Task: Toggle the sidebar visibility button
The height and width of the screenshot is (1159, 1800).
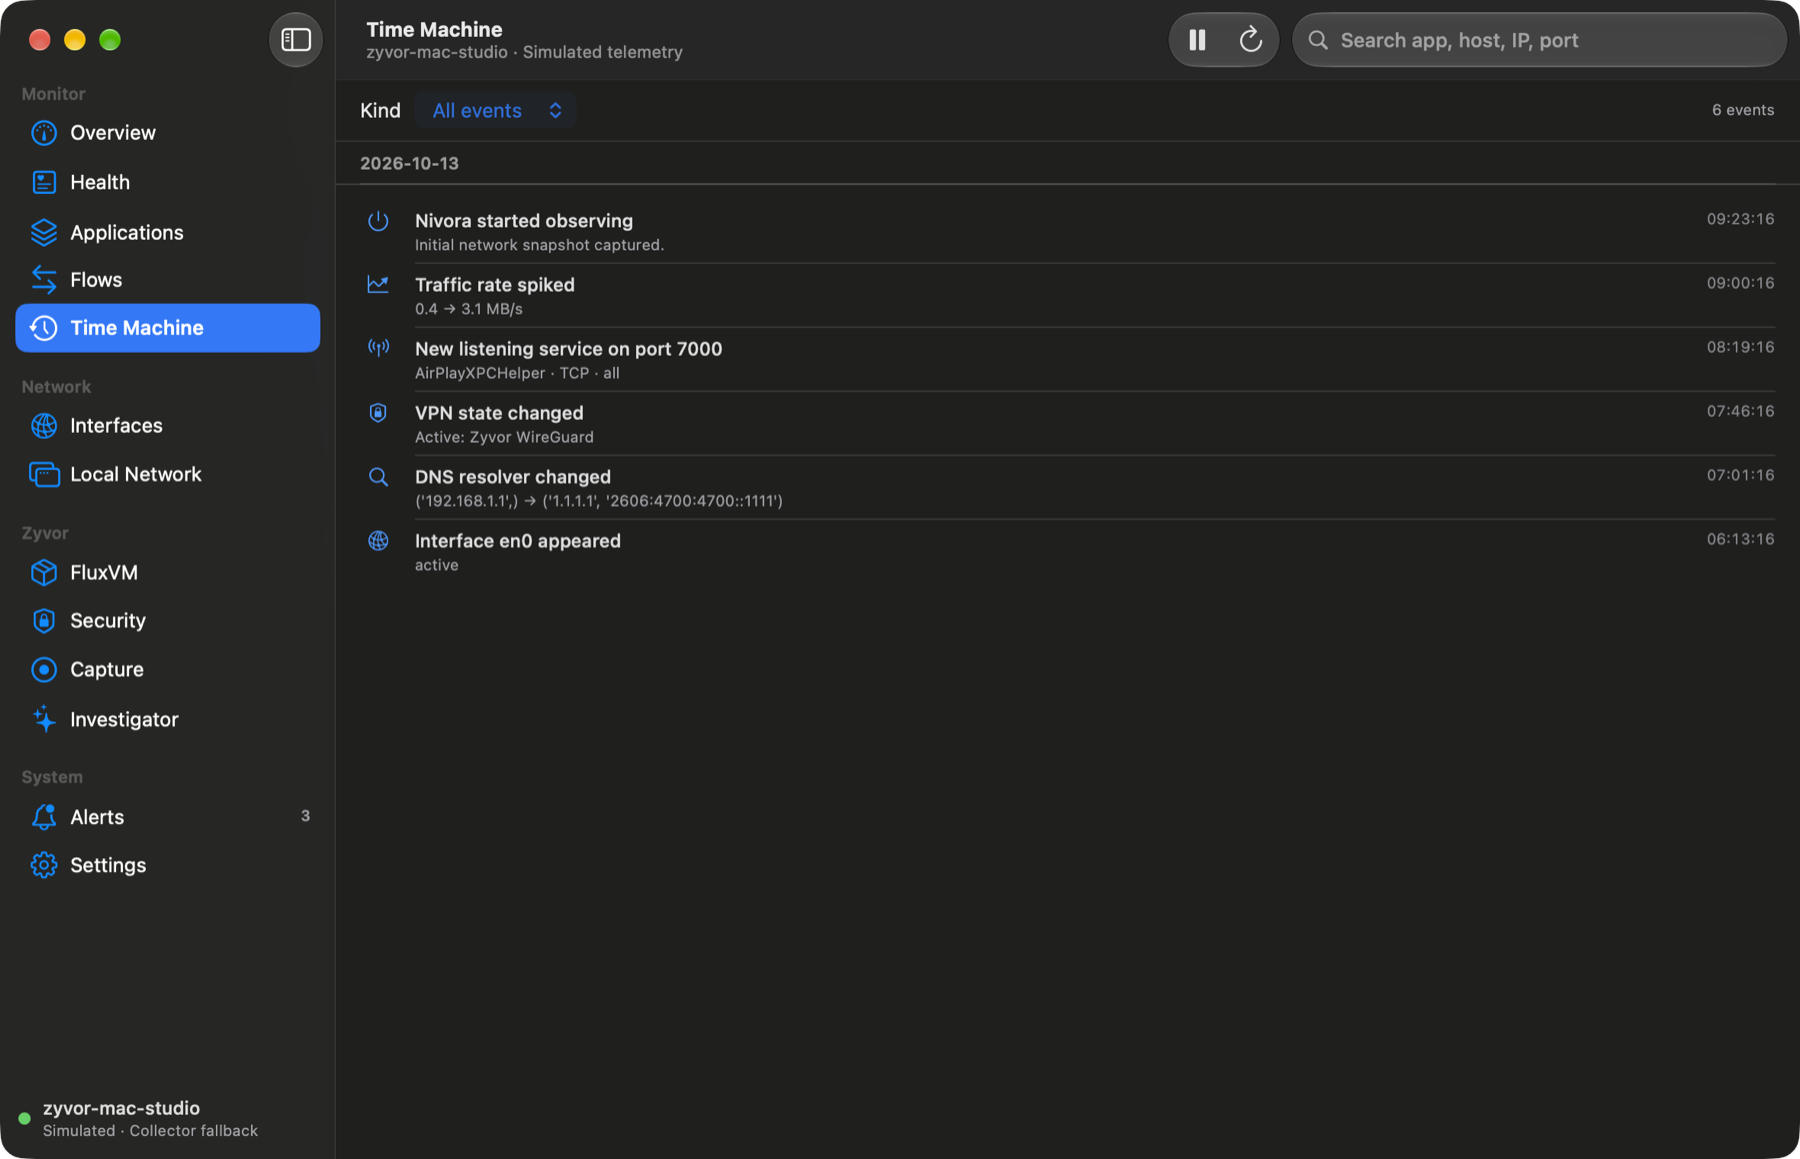Action: [295, 40]
